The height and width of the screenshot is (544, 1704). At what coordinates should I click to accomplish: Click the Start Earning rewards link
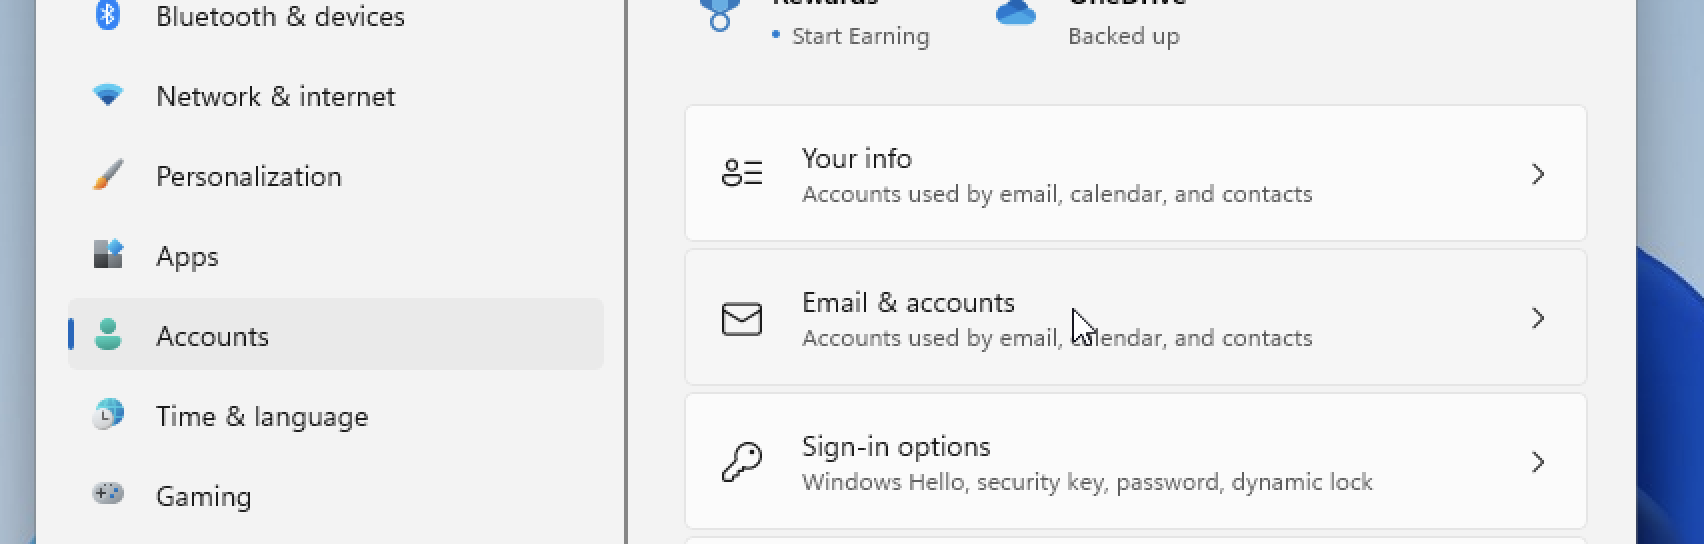[x=860, y=36]
